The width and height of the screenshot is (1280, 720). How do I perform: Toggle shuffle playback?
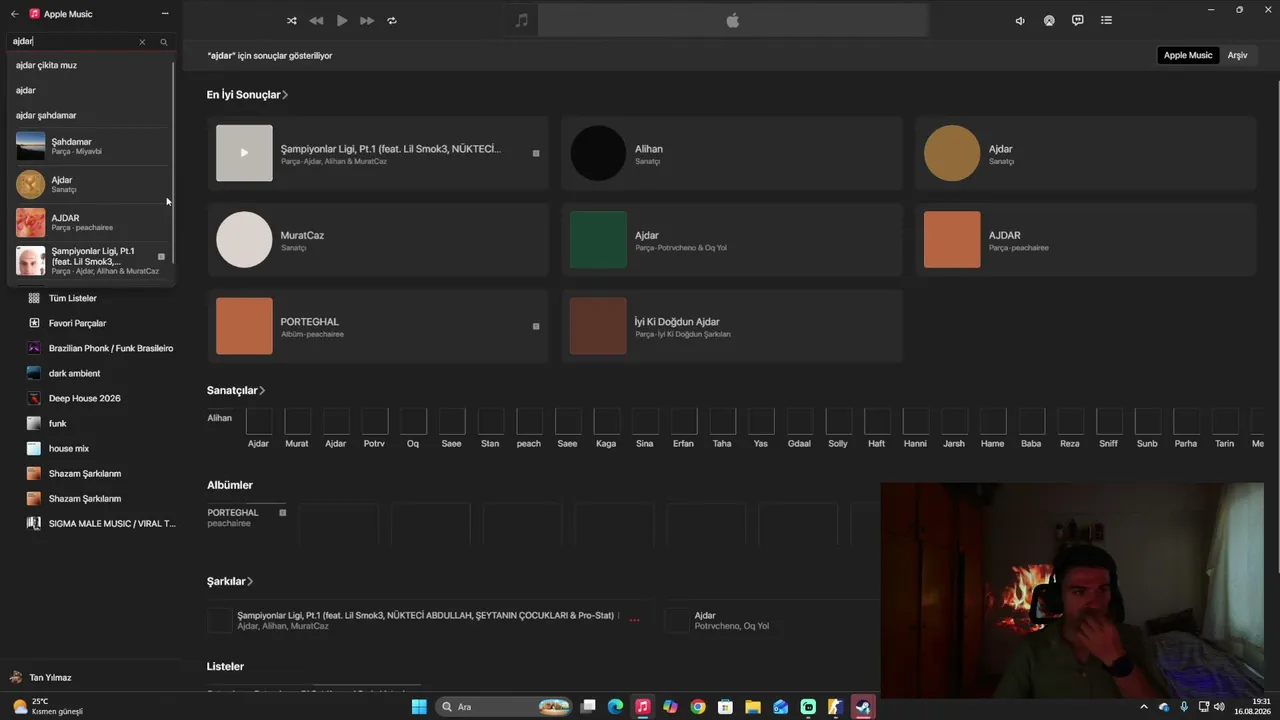[x=291, y=20]
